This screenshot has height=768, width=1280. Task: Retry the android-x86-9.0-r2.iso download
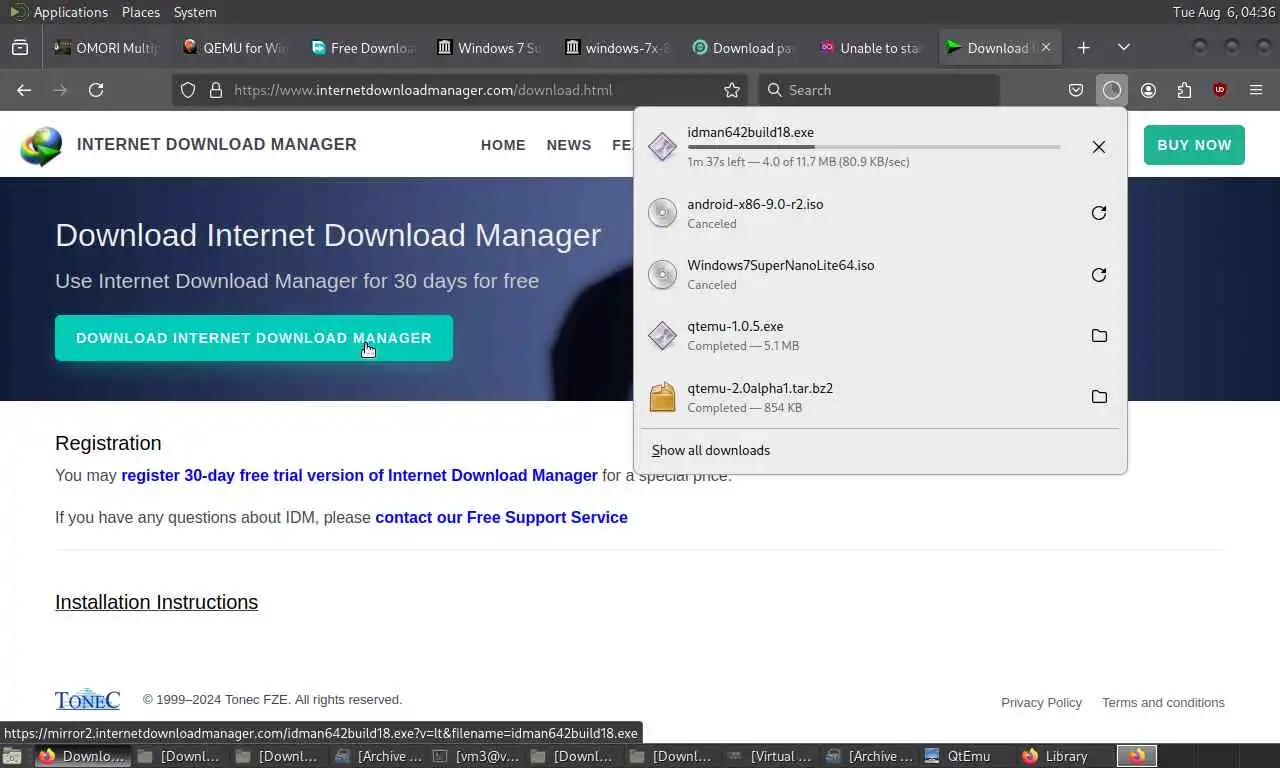pyautogui.click(x=1098, y=213)
